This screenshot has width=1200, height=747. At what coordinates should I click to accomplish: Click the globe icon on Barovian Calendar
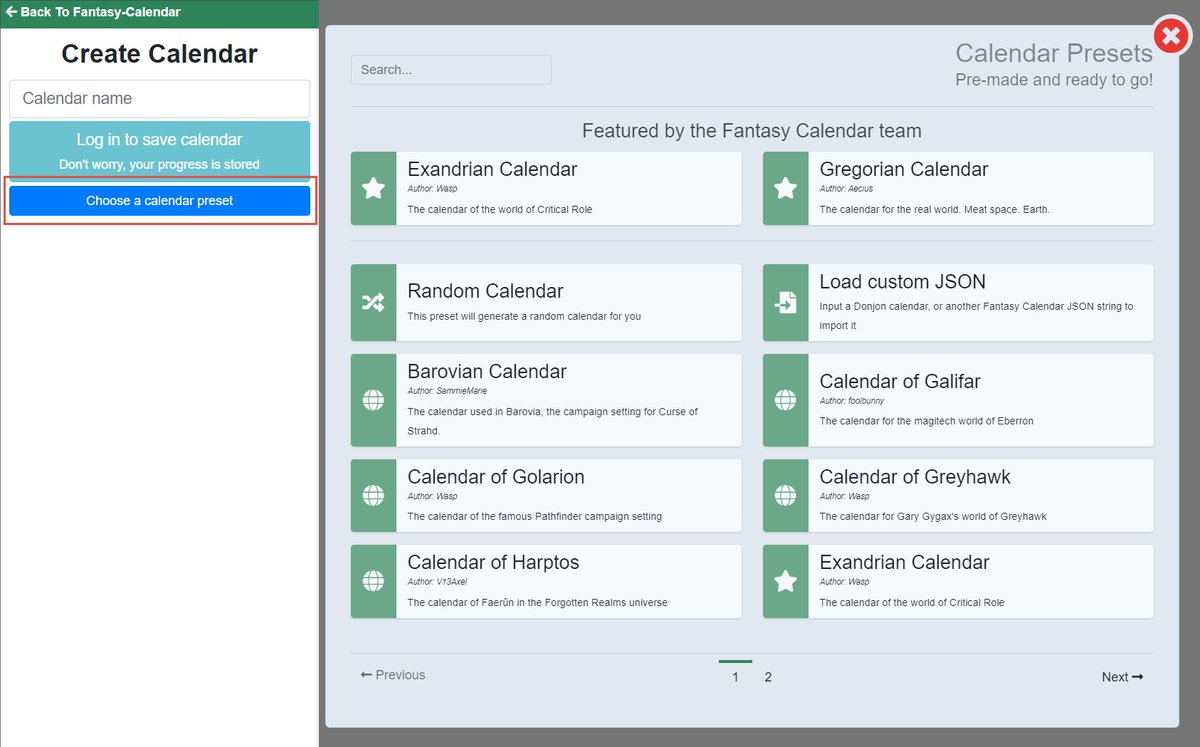pos(373,400)
